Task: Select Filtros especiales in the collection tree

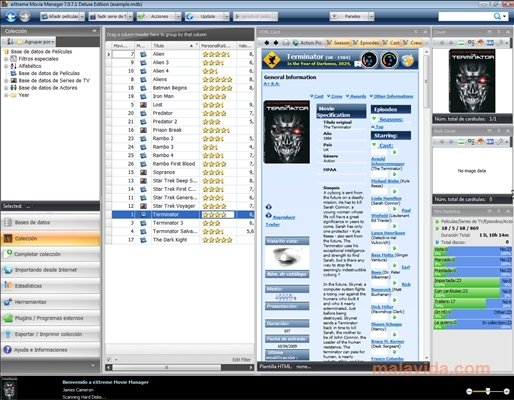Action: click(38, 59)
